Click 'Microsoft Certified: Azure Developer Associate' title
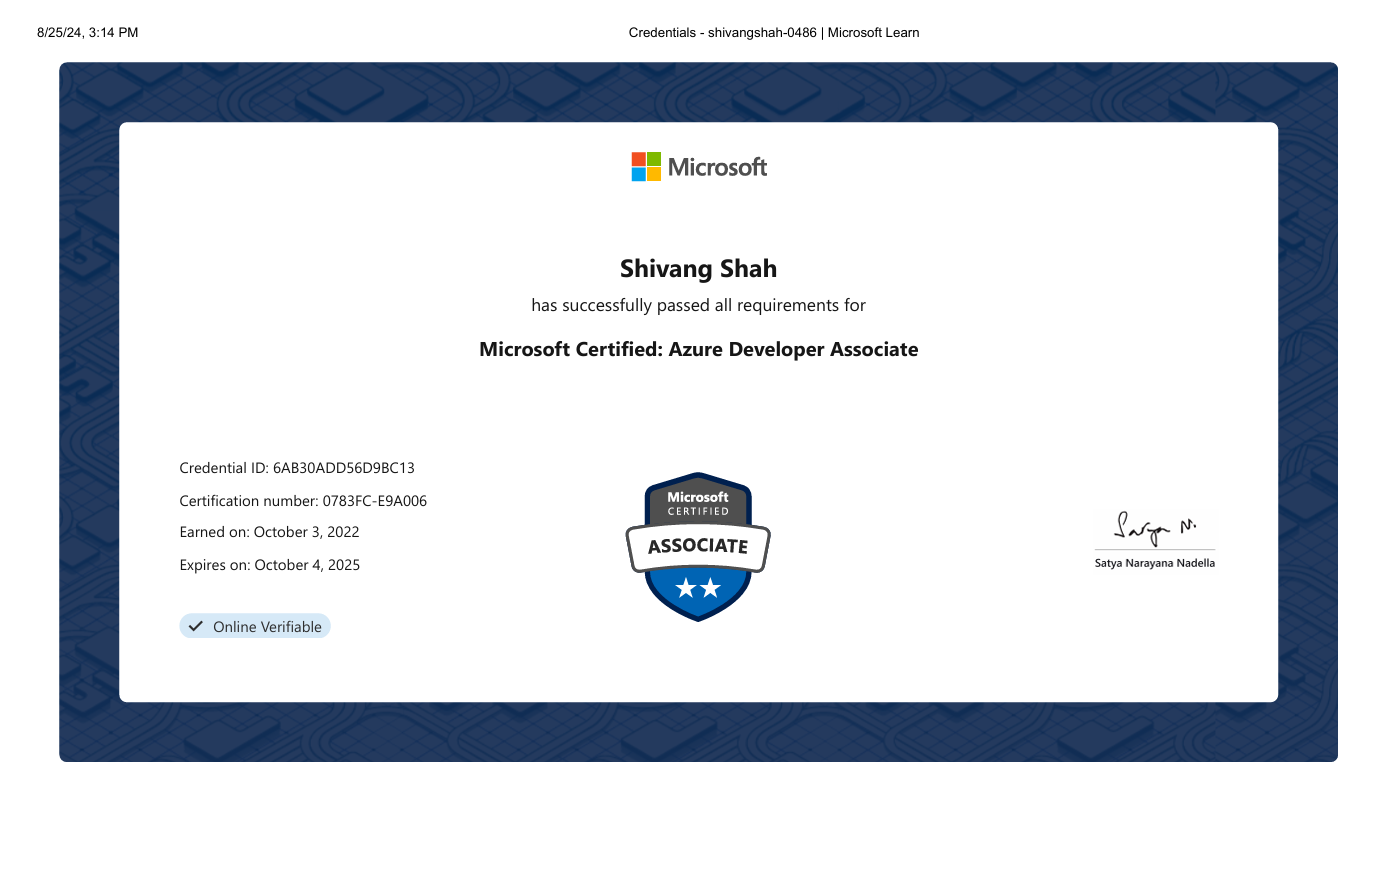This screenshot has height=875, width=1400. 698,349
